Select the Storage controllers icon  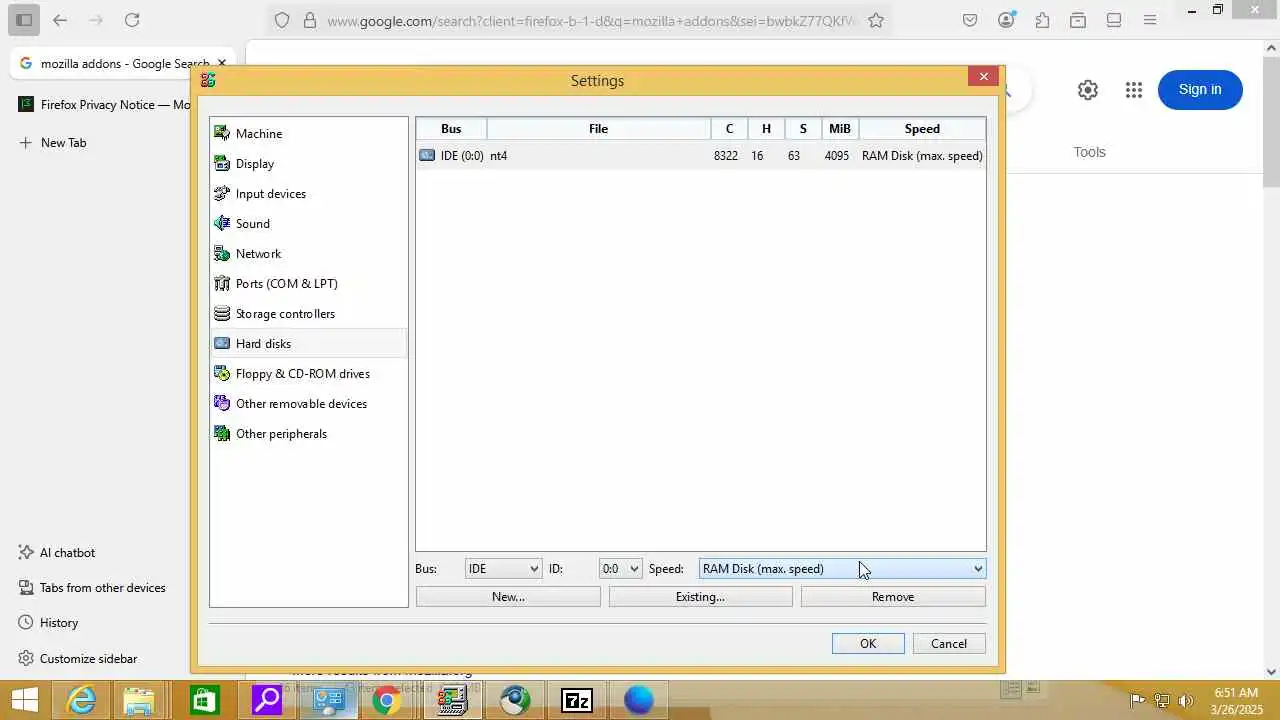coord(222,313)
